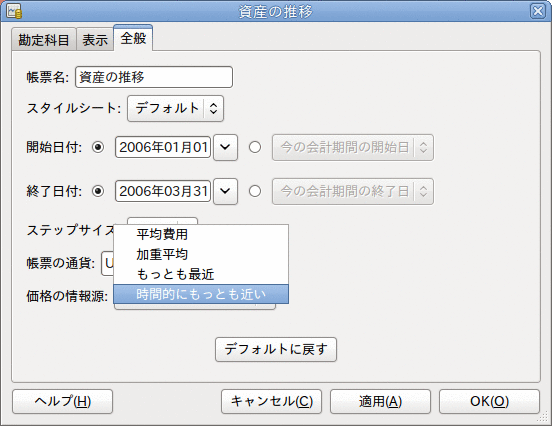Click the ヘルプ(H) button
Viewport: 552px width, 426px height.
coord(63,401)
